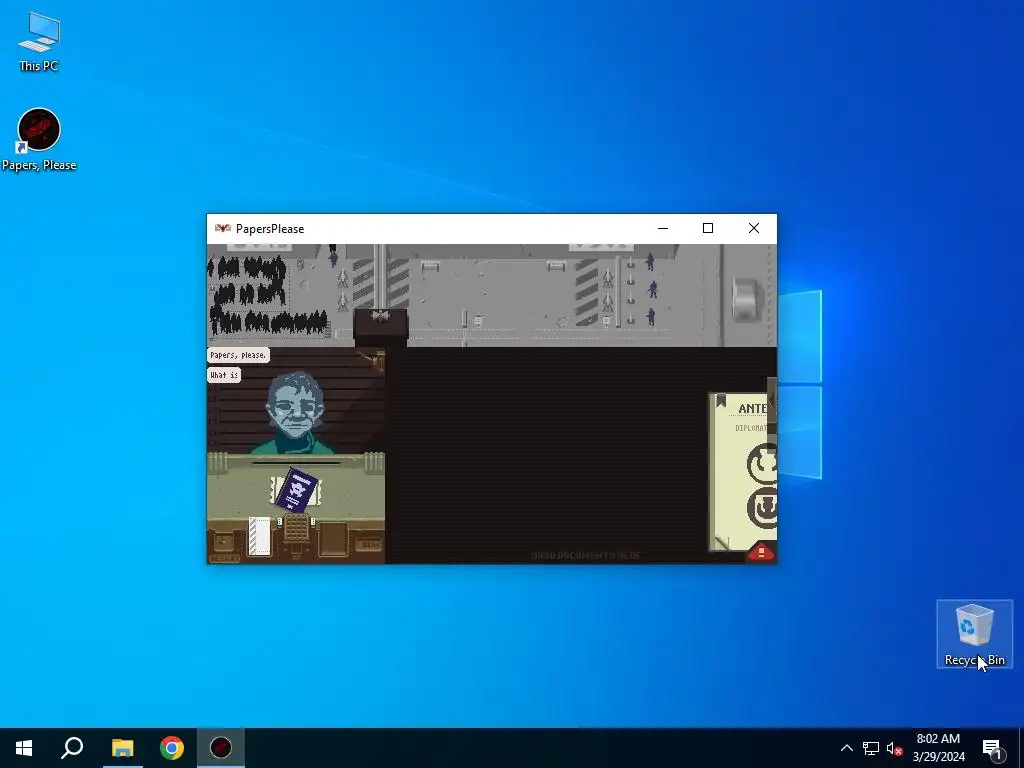Click the bookmark ribbon on the diplomatic document
Image resolution: width=1024 pixels, height=768 pixels.
(x=721, y=400)
